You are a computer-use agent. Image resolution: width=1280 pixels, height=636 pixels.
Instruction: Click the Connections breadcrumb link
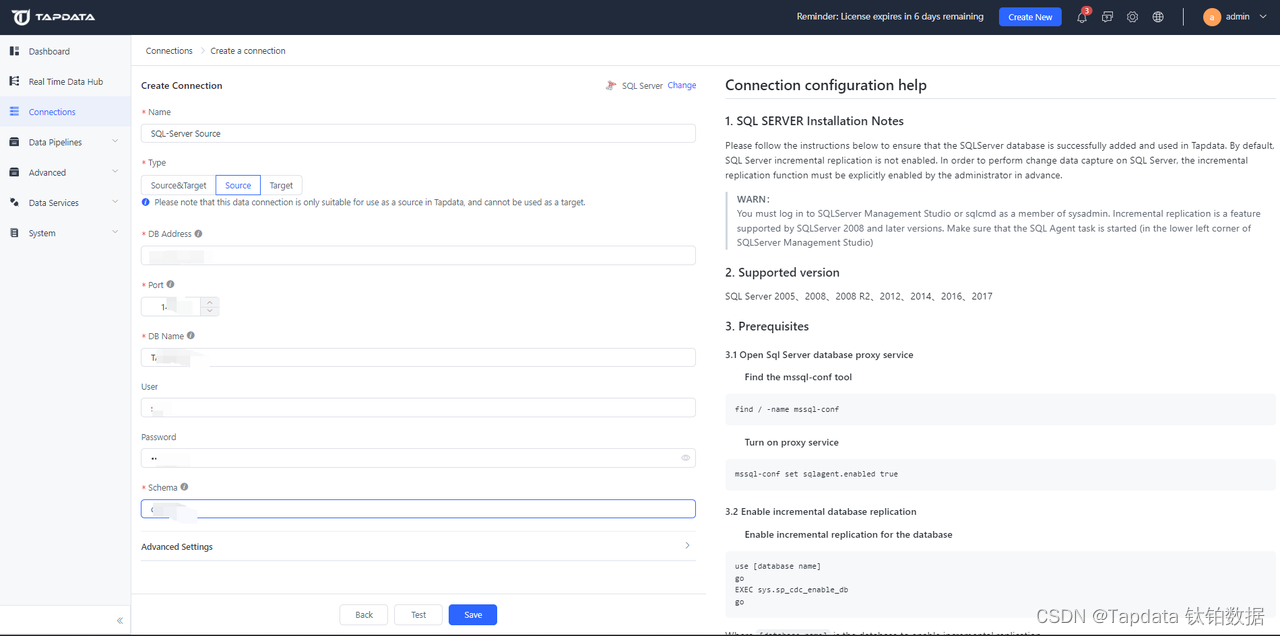pyautogui.click(x=169, y=51)
